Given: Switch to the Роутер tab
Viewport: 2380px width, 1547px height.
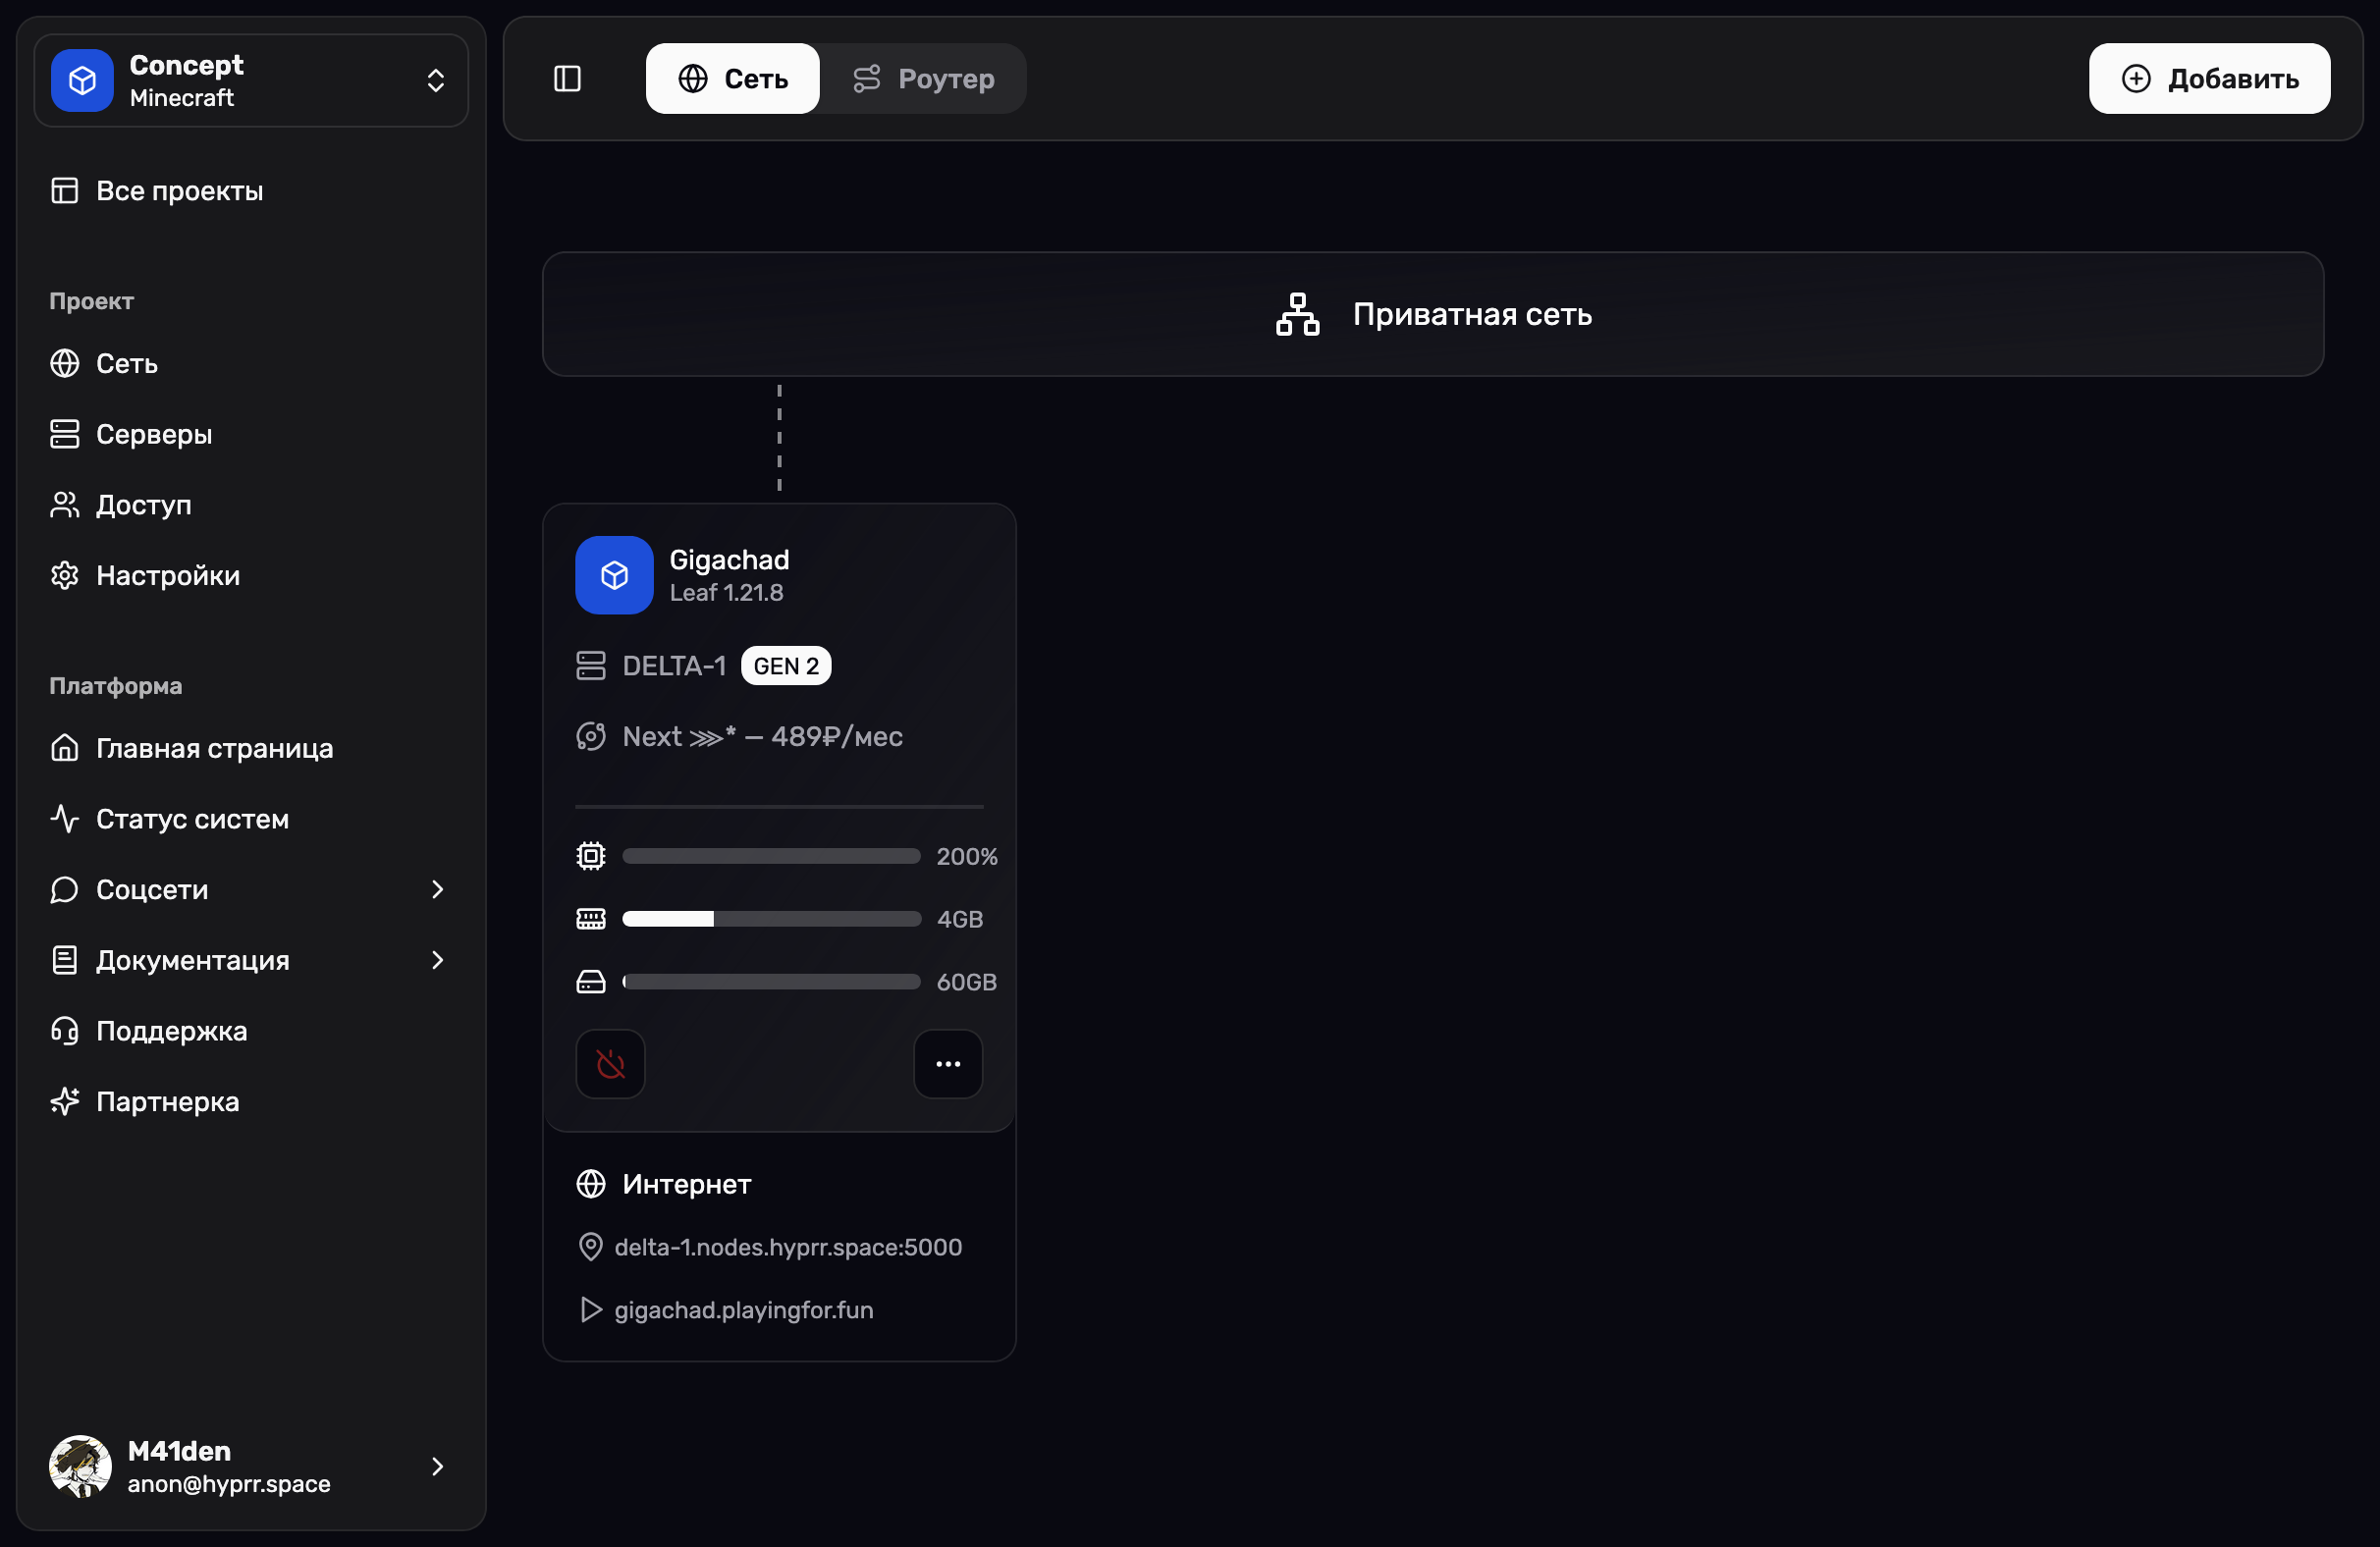Looking at the screenshot, I should [923, 79].
